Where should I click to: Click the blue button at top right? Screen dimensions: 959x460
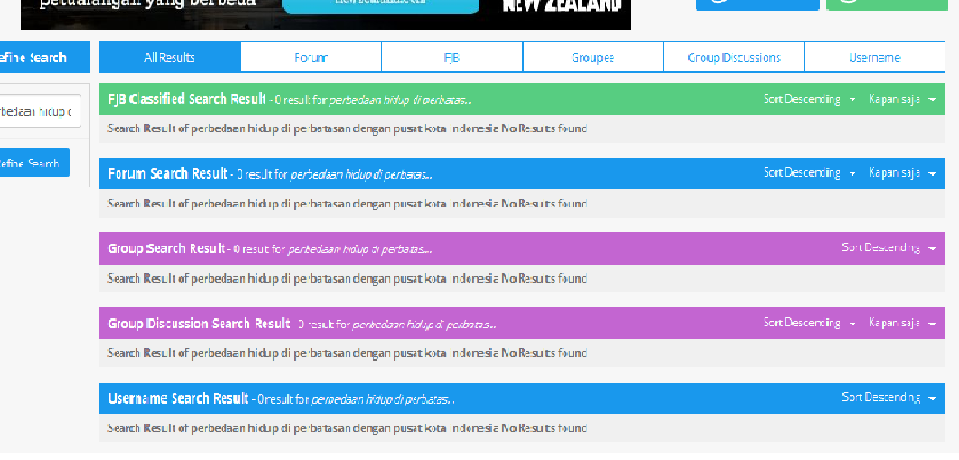click(757, 5)
